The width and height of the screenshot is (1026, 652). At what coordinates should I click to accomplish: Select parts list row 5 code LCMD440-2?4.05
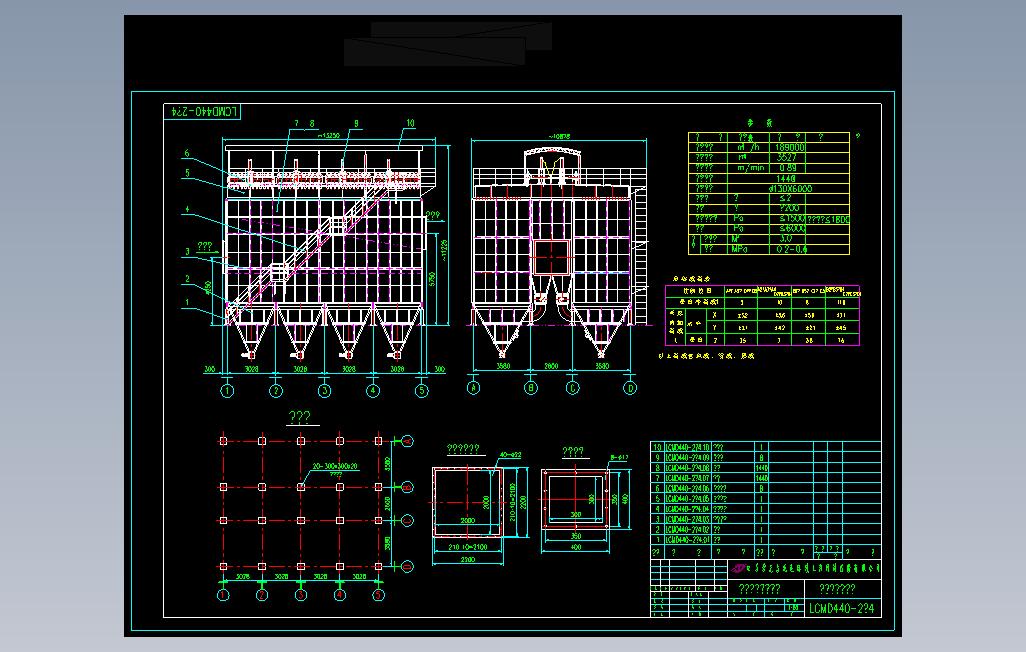click(688, 499)
